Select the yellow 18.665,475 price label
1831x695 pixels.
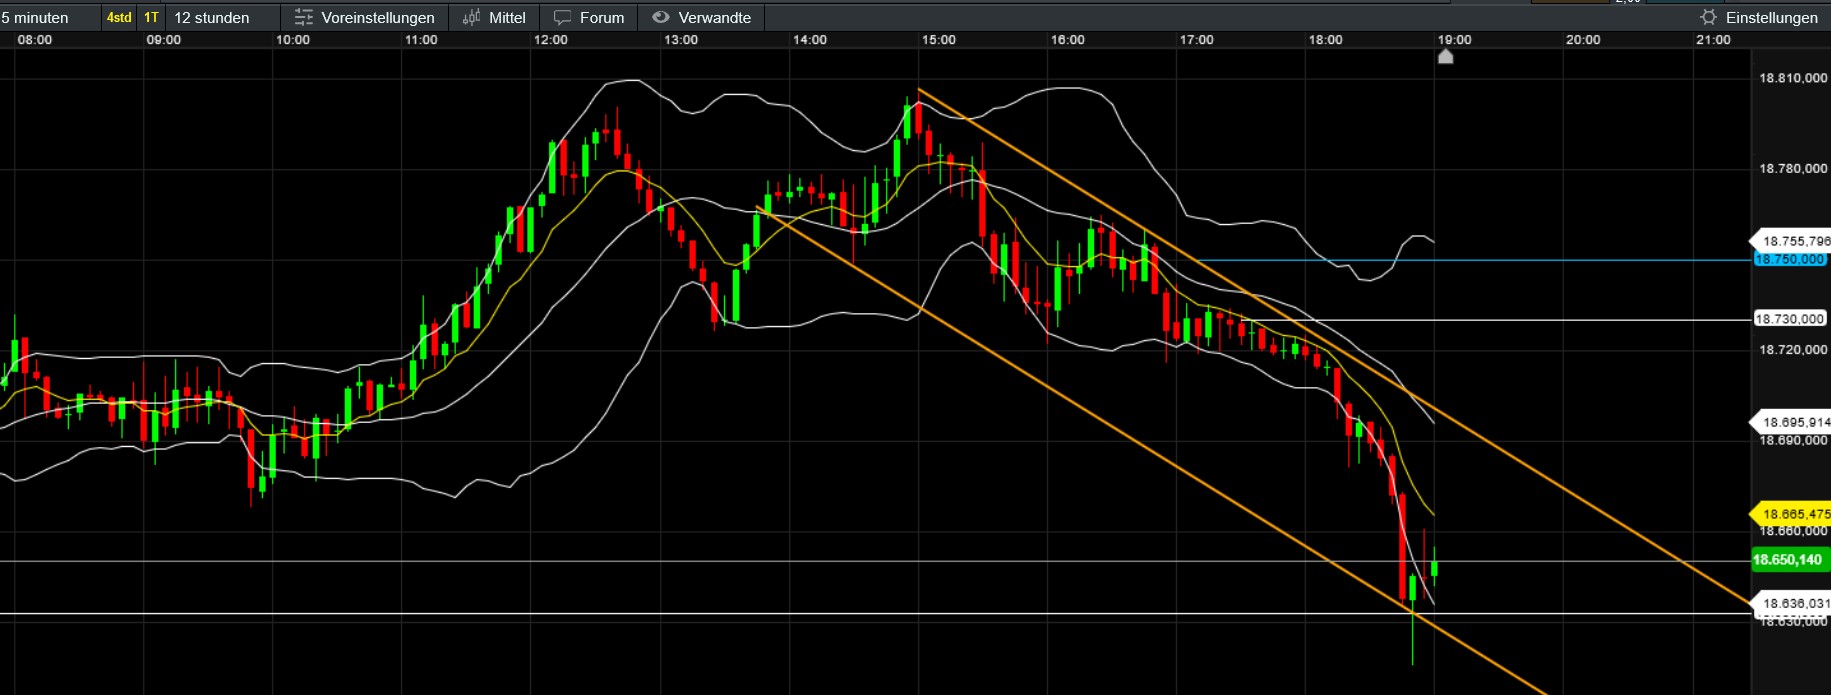coord(1791,514)
